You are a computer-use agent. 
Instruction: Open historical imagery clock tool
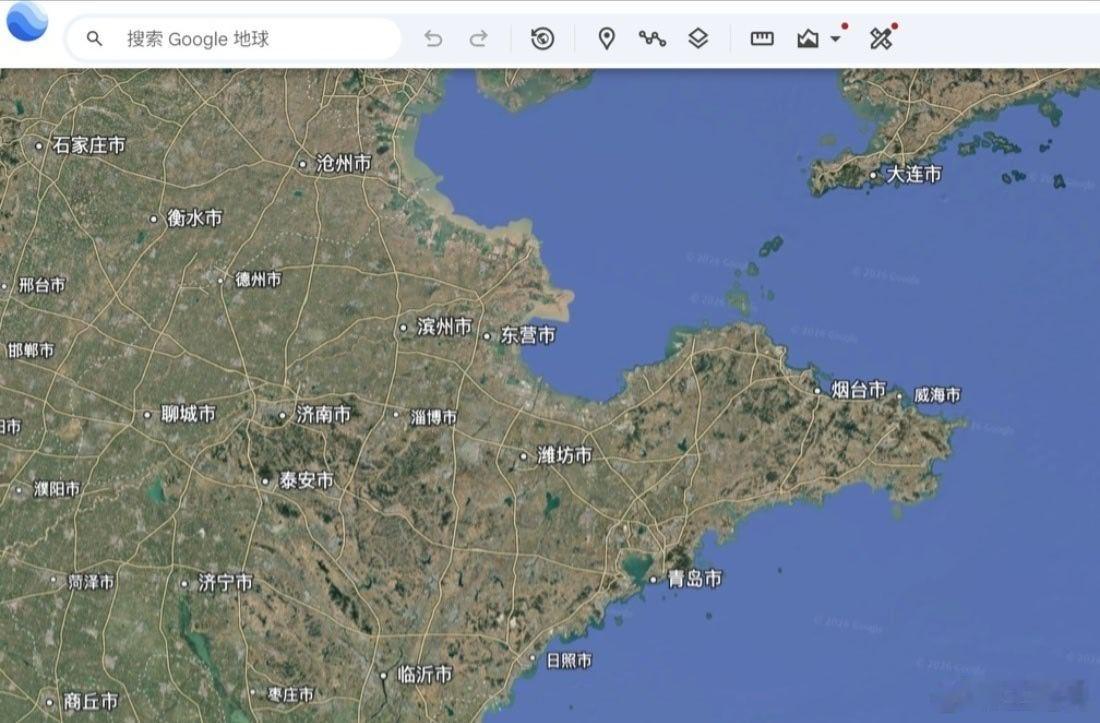pyautogui.click(x=542, y=39)
